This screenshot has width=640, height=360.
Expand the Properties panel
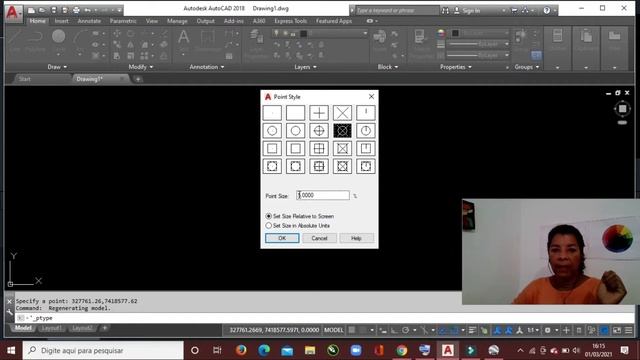[x=456, y=67]
